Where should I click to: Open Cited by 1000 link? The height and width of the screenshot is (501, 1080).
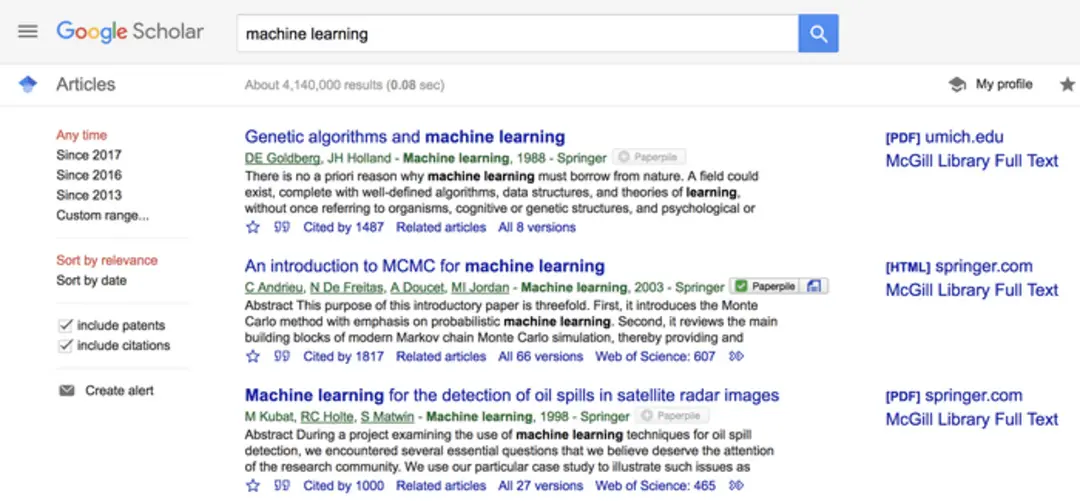point(344,486)
